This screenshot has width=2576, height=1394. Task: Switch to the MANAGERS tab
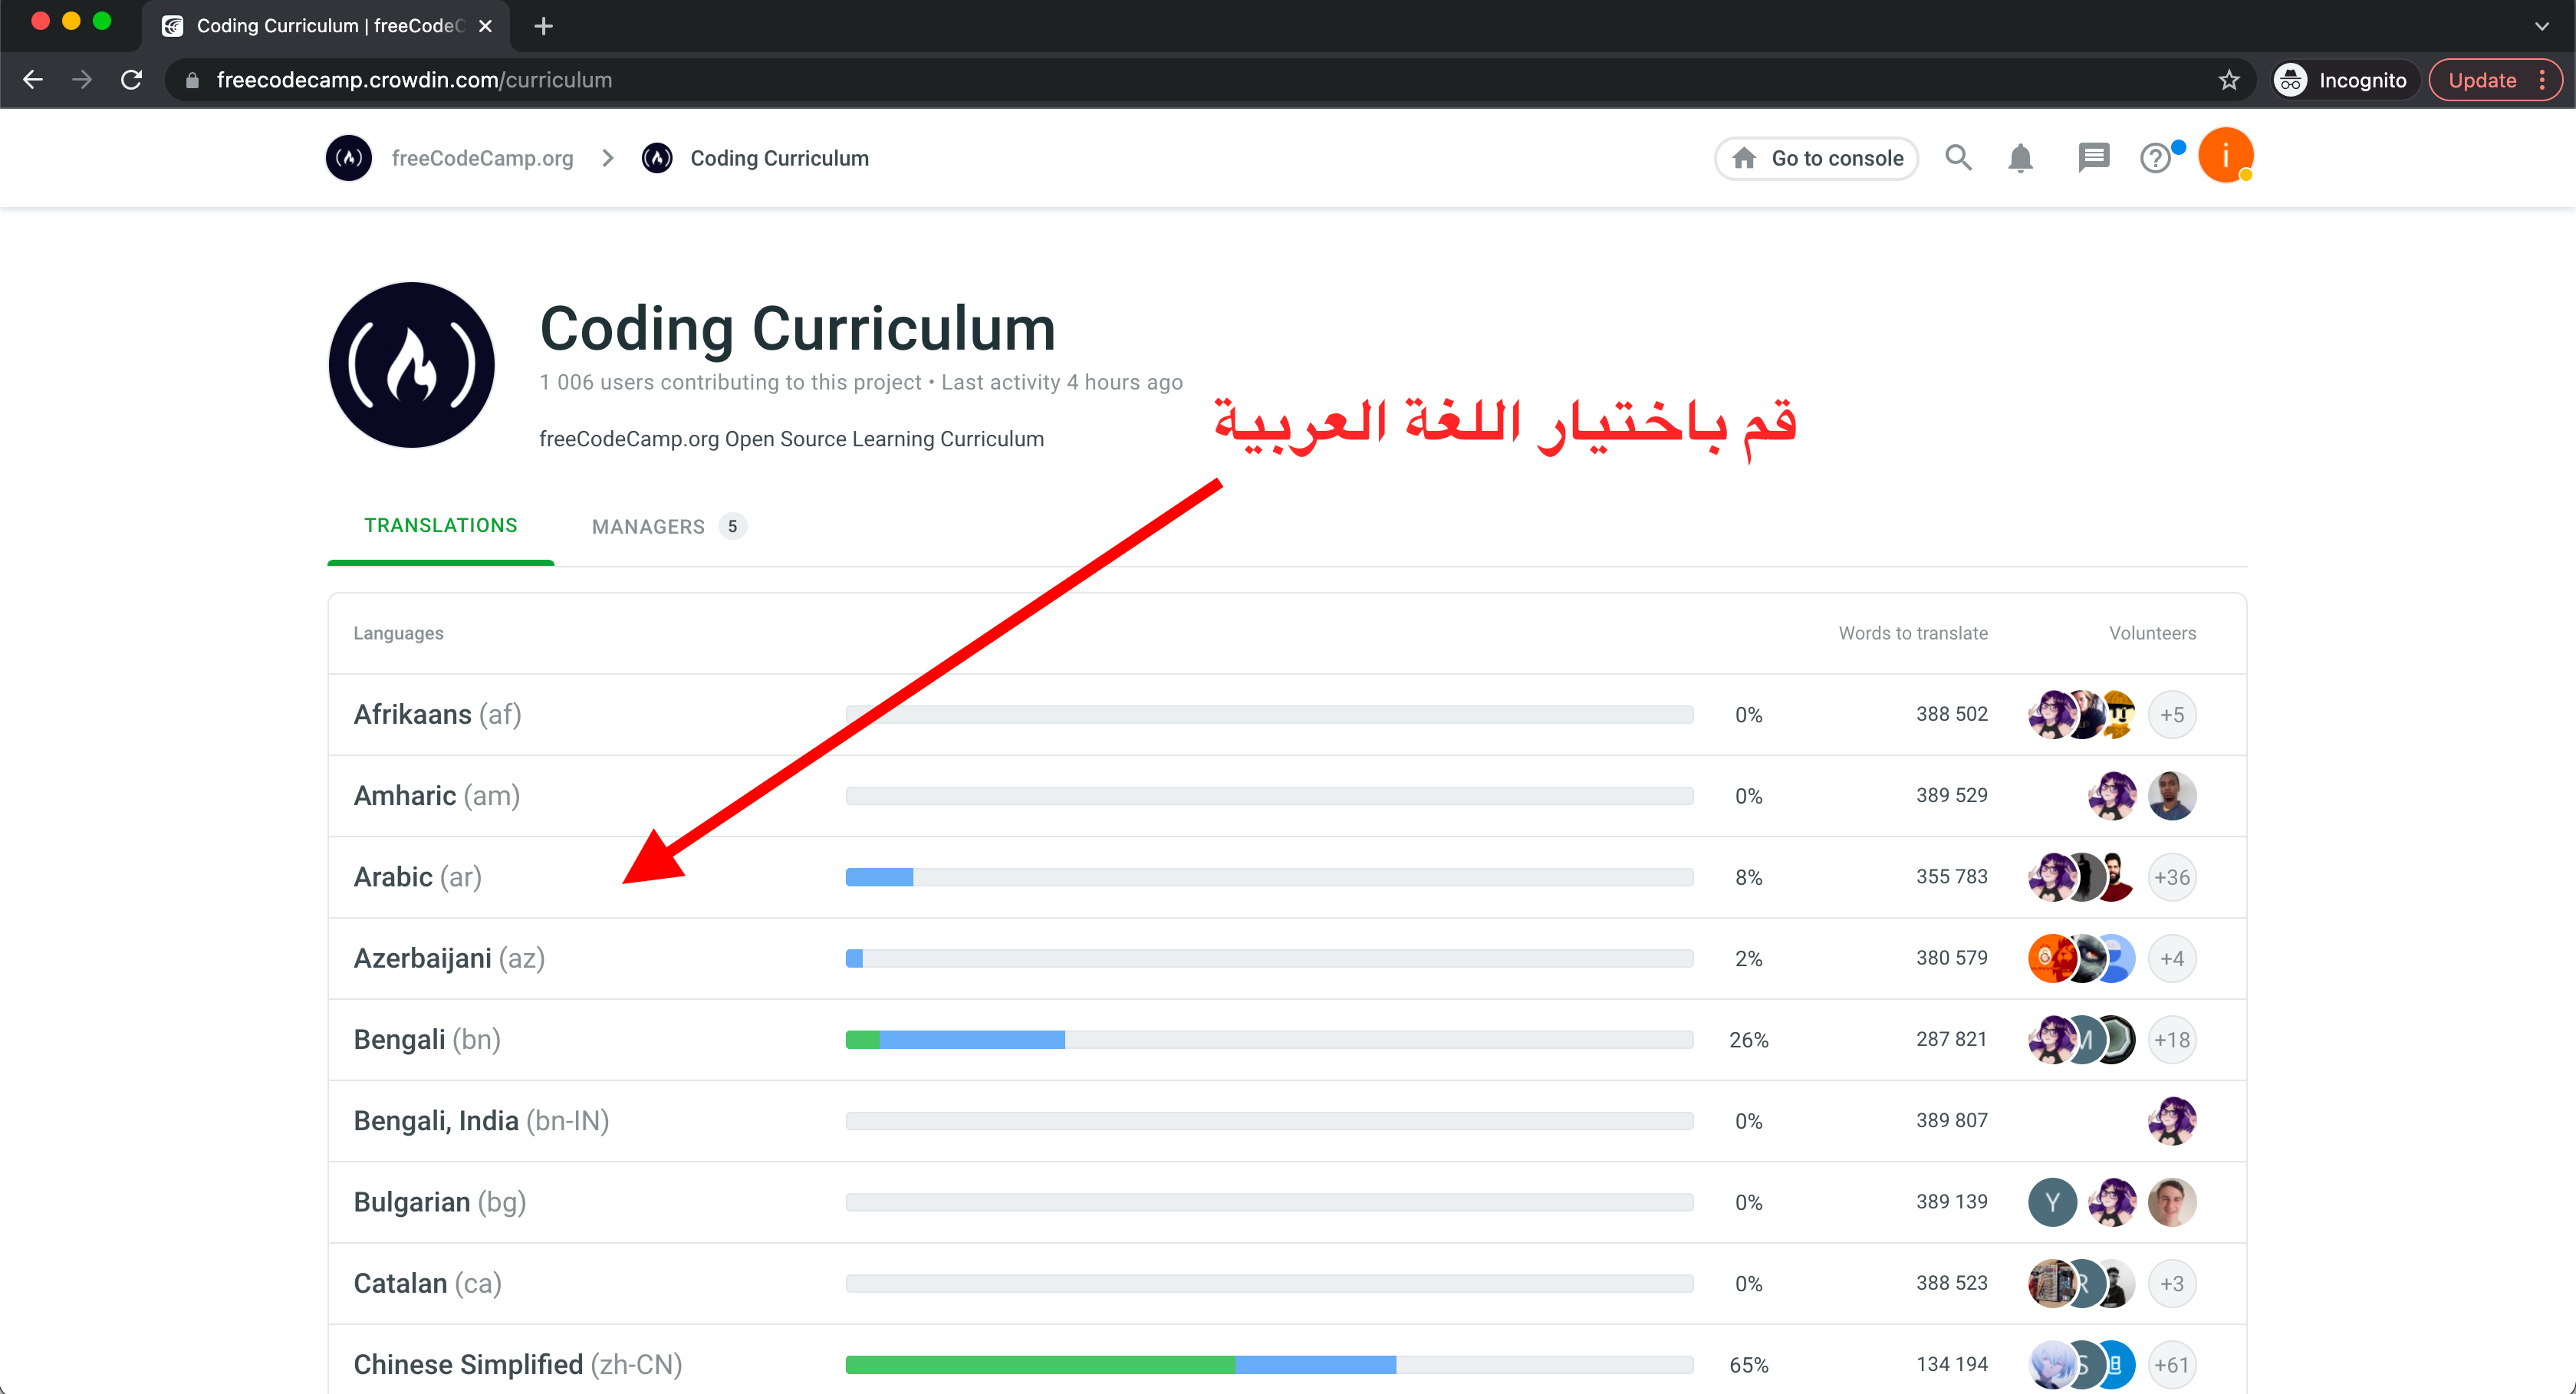pyautogui.click(x=648, y=526)
